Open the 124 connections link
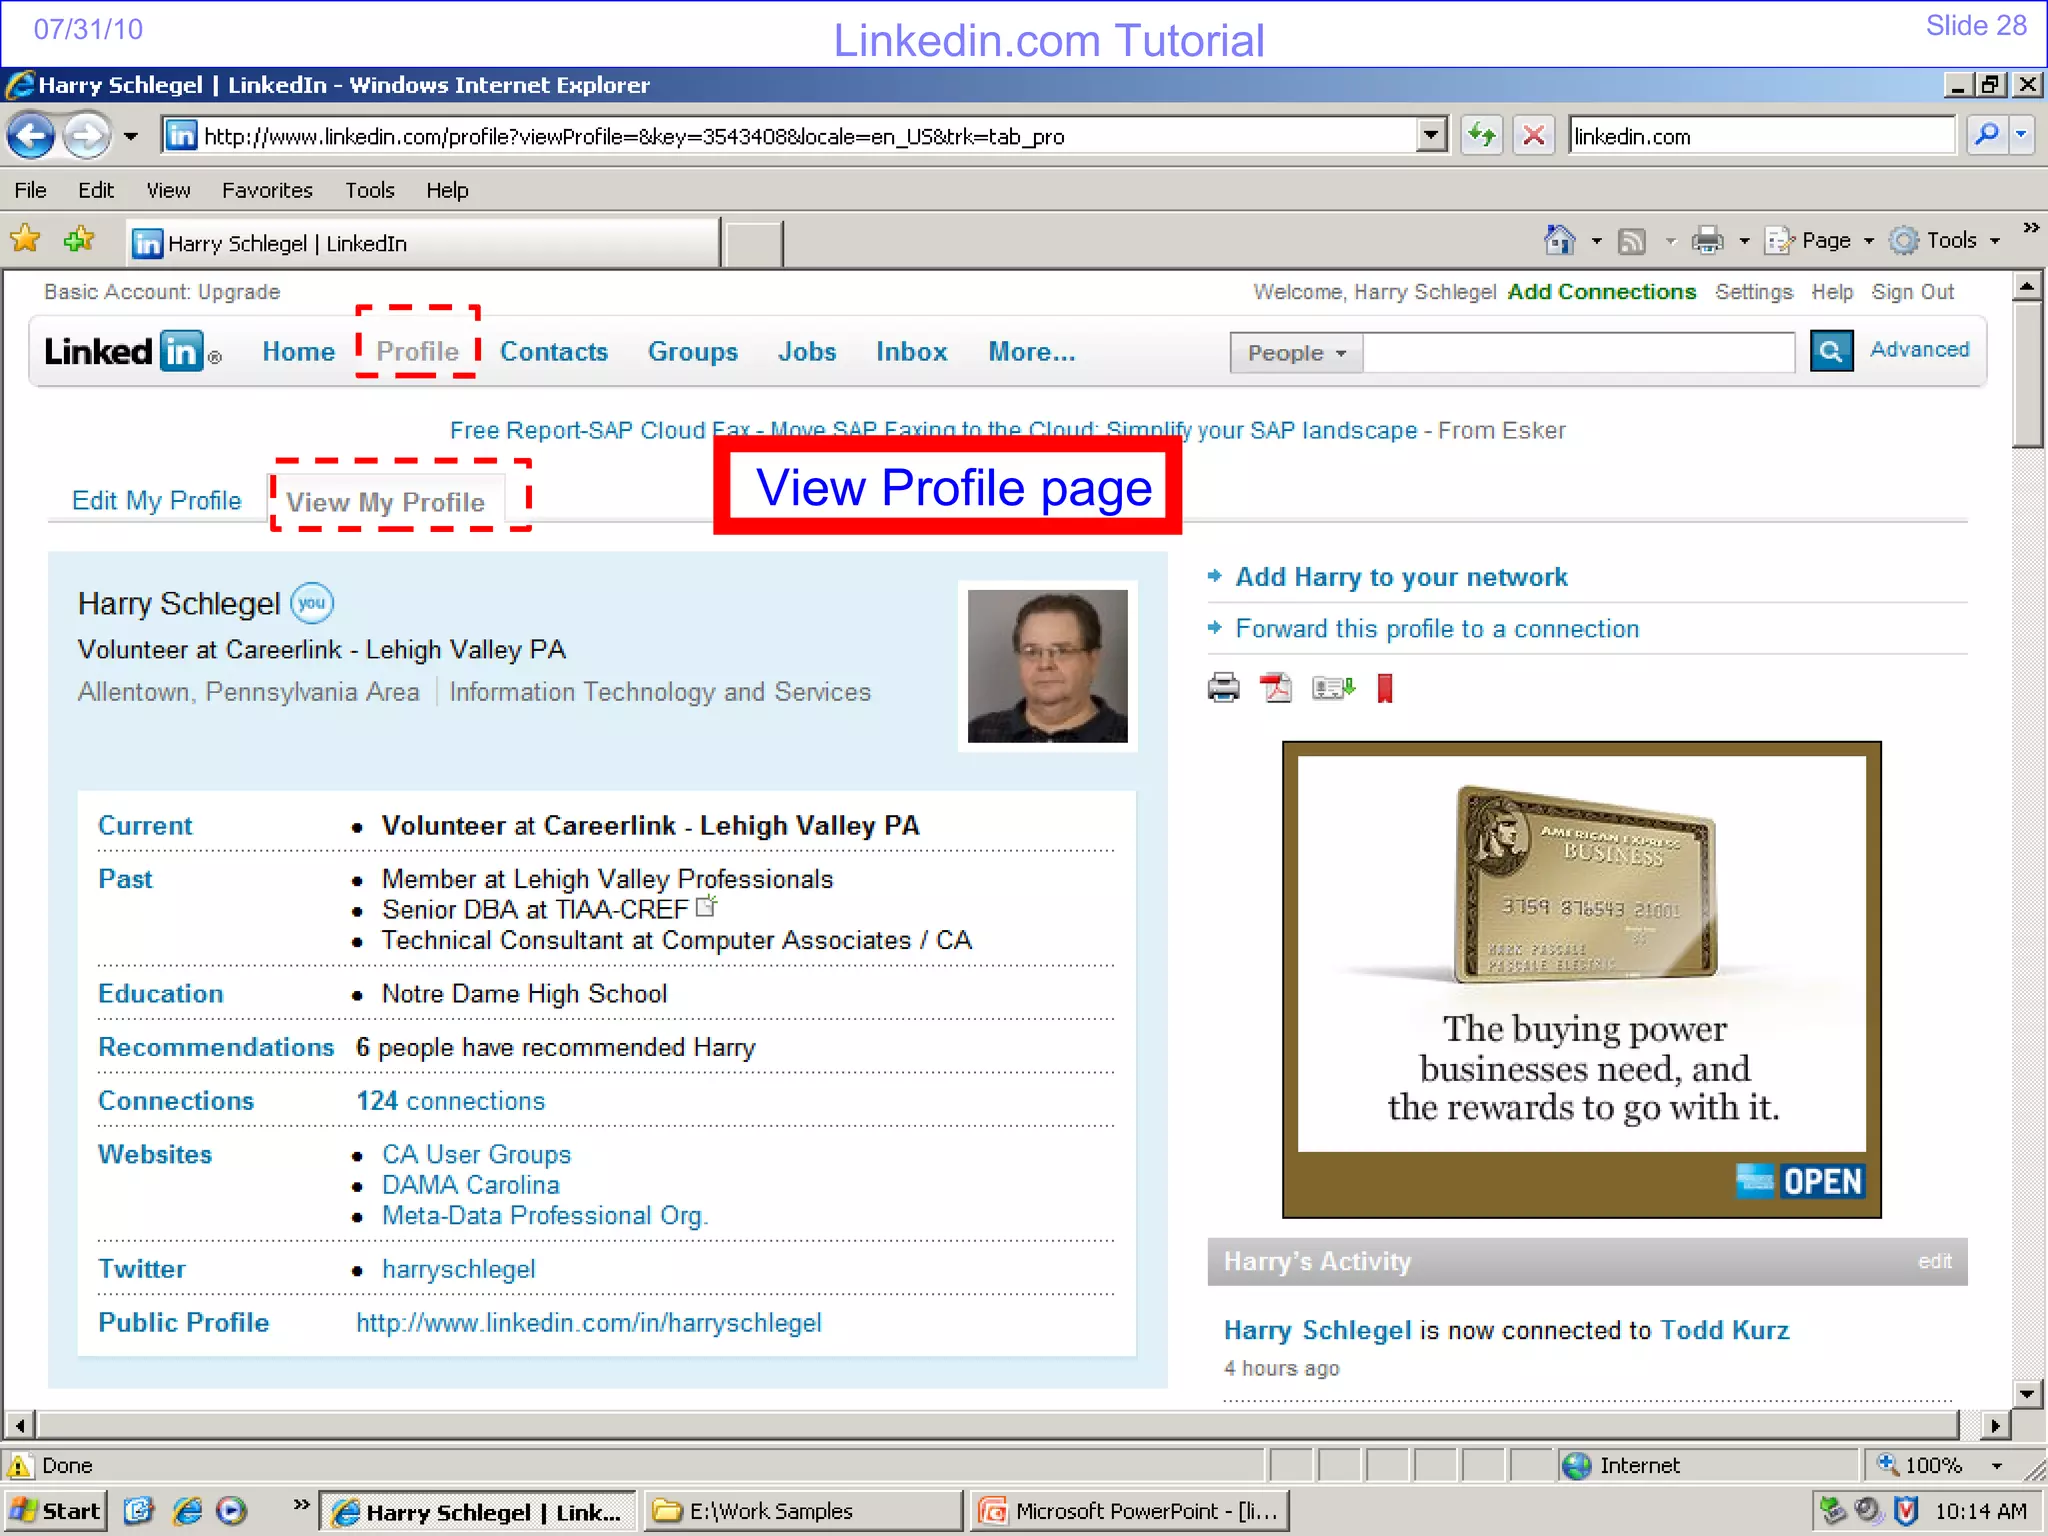 pyautogui.click(x=450, y=1101)
